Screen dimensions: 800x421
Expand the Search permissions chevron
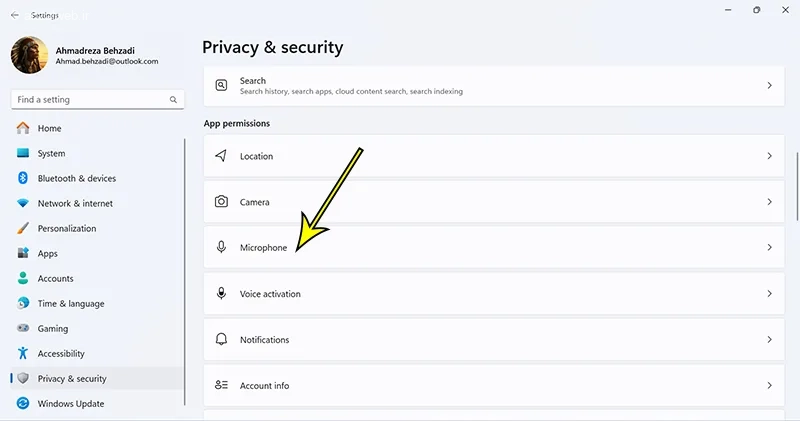769,86
